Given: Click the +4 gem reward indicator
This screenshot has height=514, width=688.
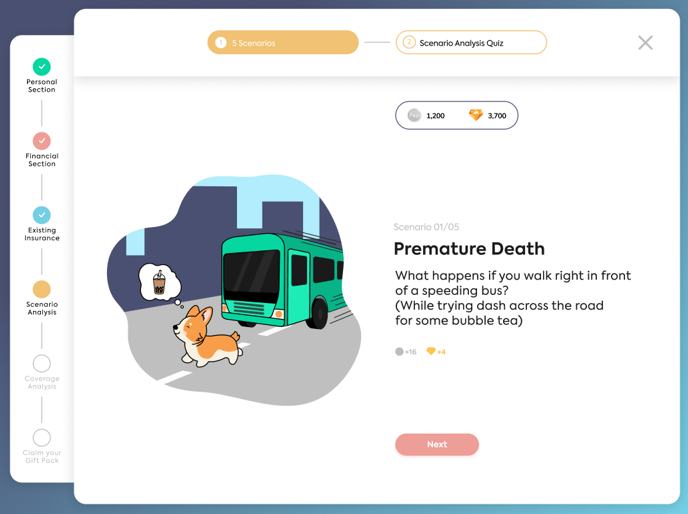Looking at the screenshot, I should click(436, 352).
